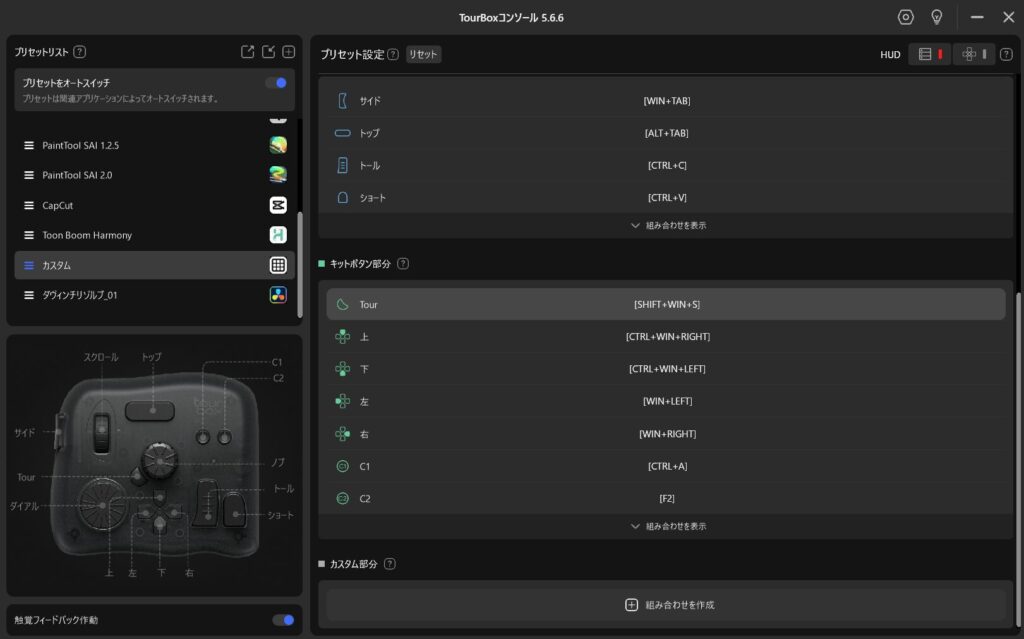Click the Toon Boom Harmony app icon

[x=278, y=235]
